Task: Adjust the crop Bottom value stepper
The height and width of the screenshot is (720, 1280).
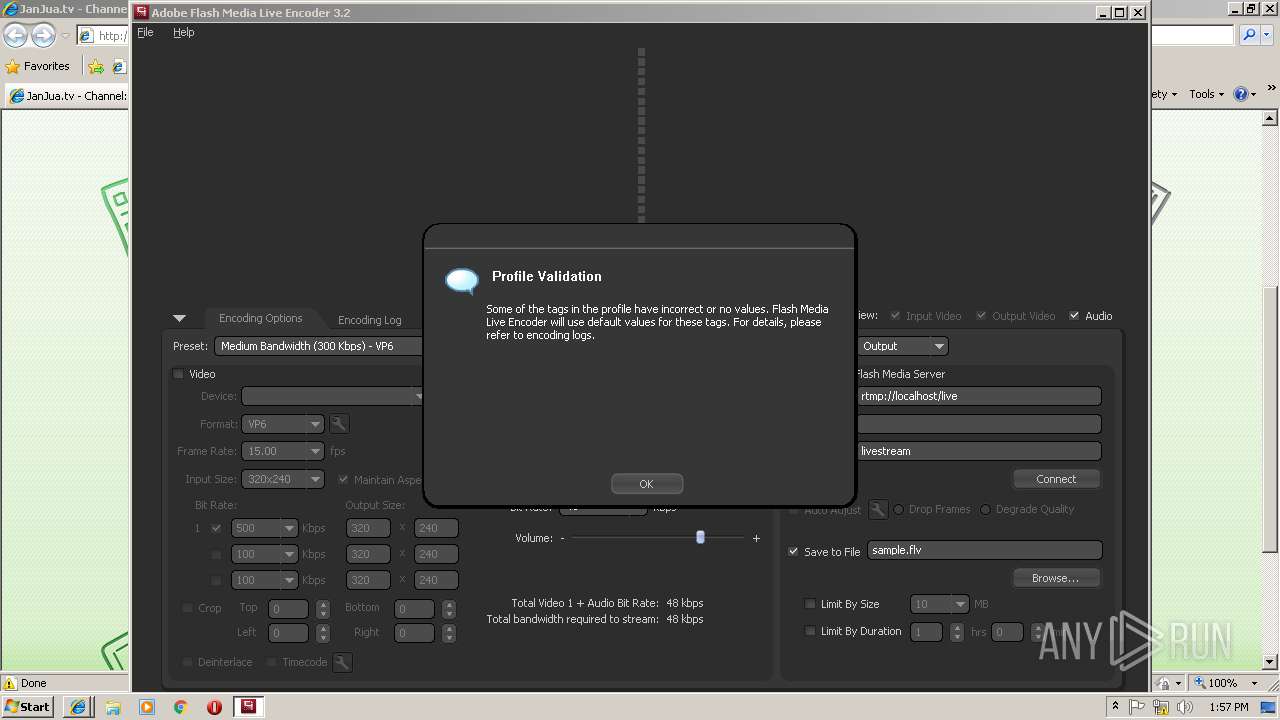Action: coord(449,608)
